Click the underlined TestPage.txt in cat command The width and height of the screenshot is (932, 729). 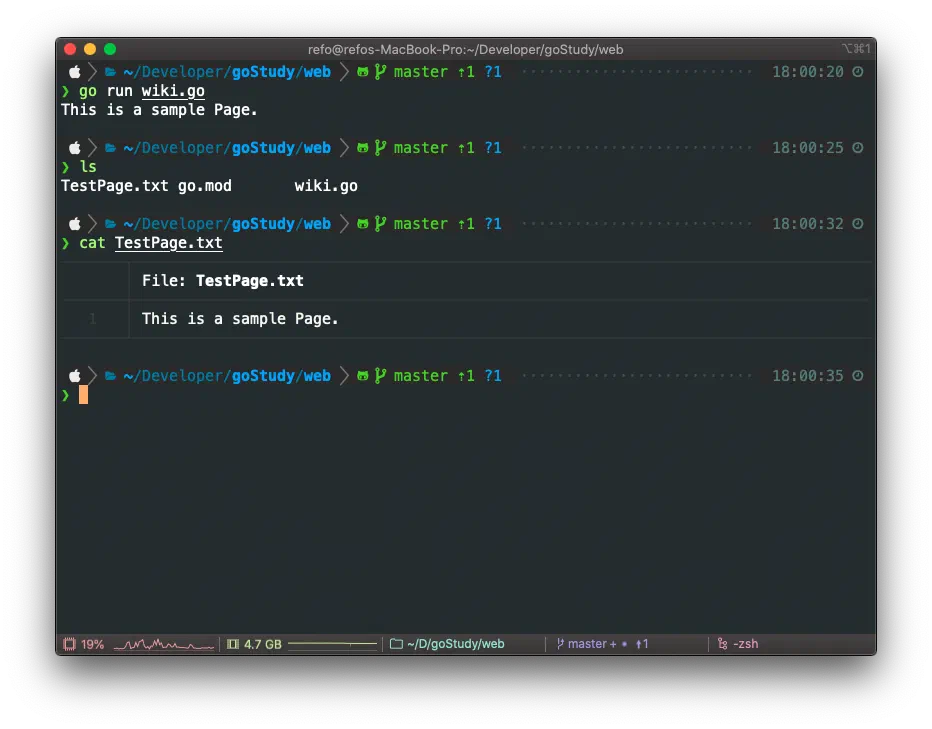[168, 243]
